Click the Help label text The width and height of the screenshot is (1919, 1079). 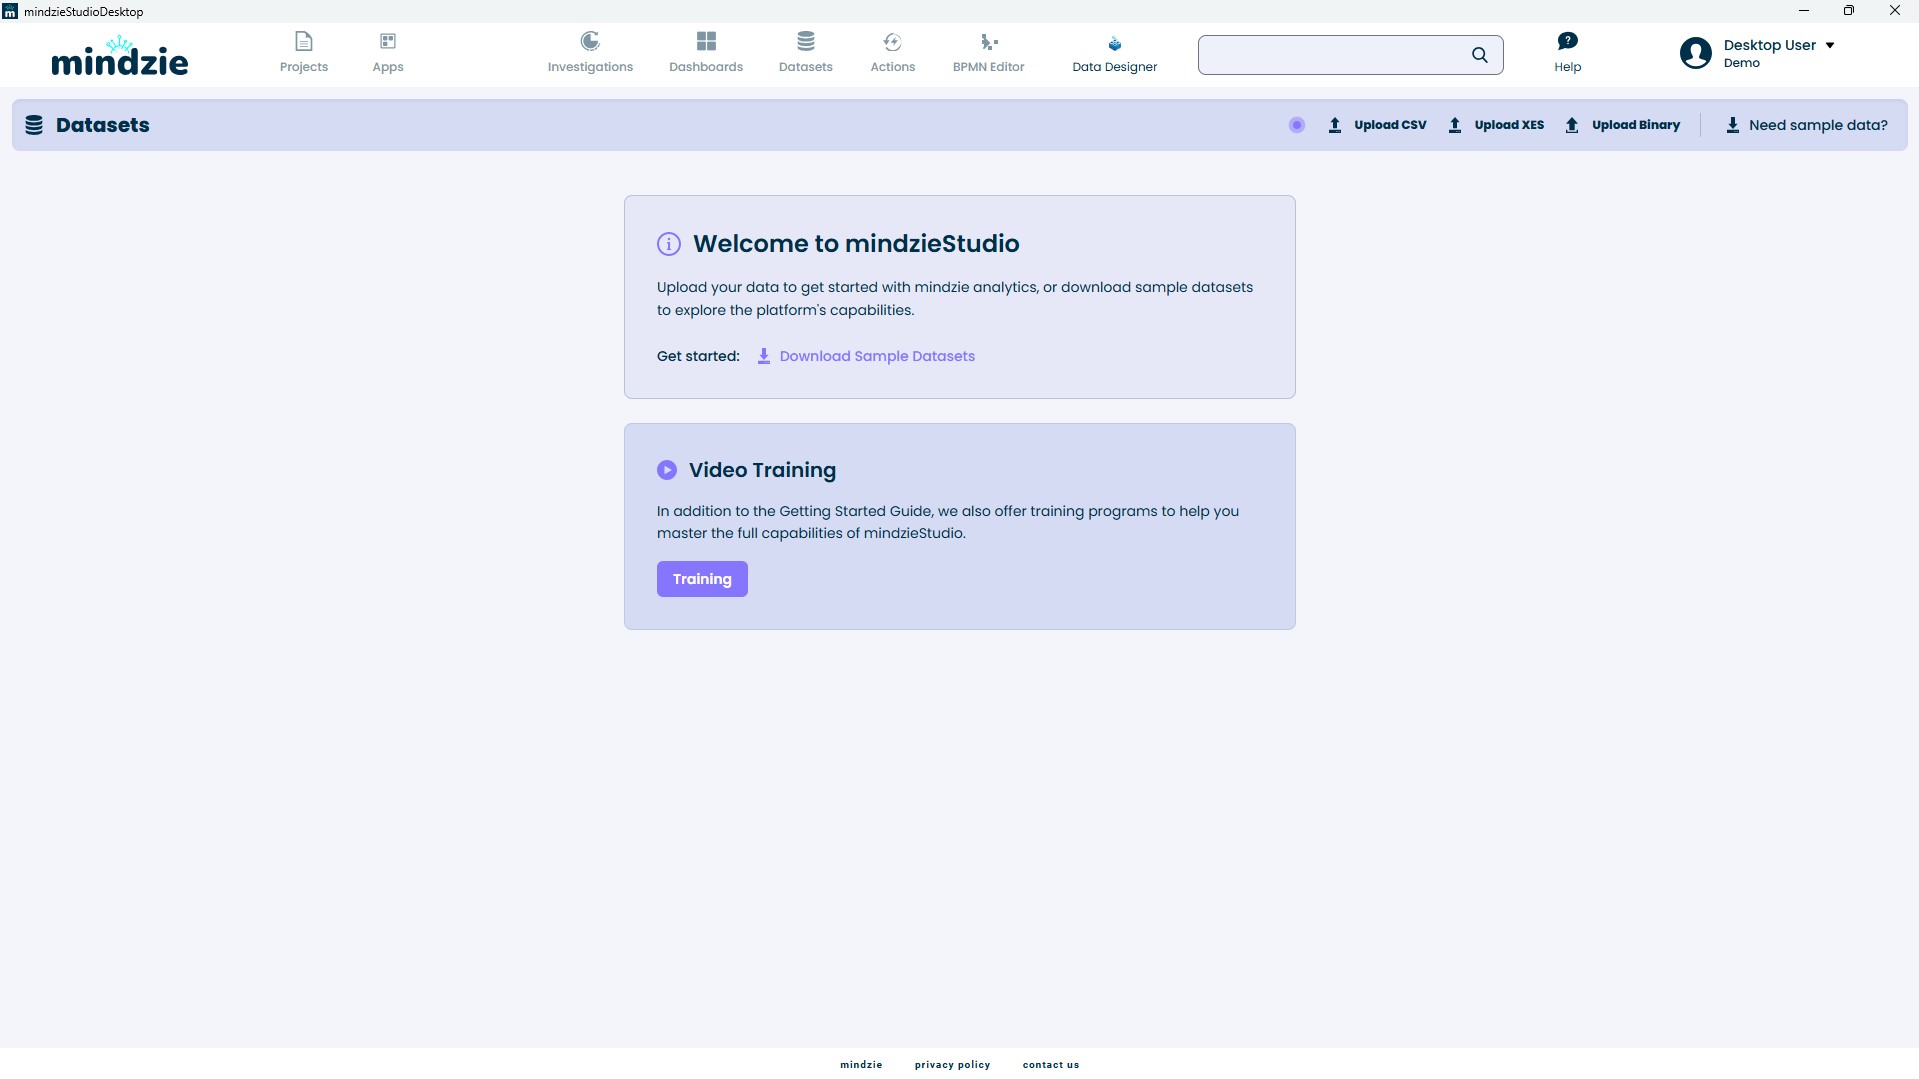(x=1568, y=67)
